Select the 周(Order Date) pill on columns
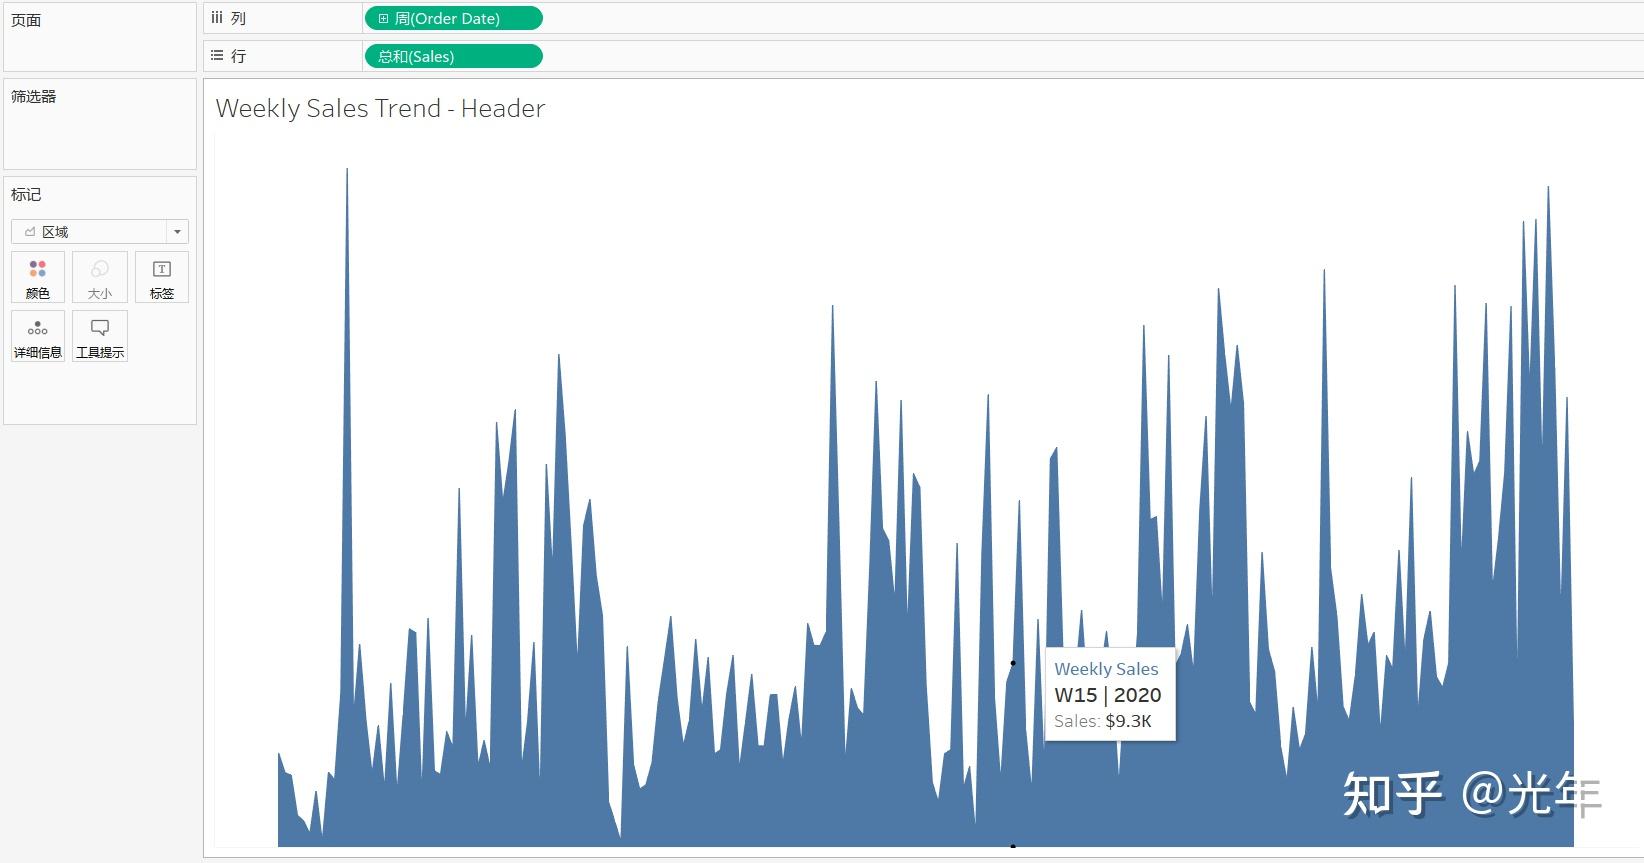 coord(454,18)
